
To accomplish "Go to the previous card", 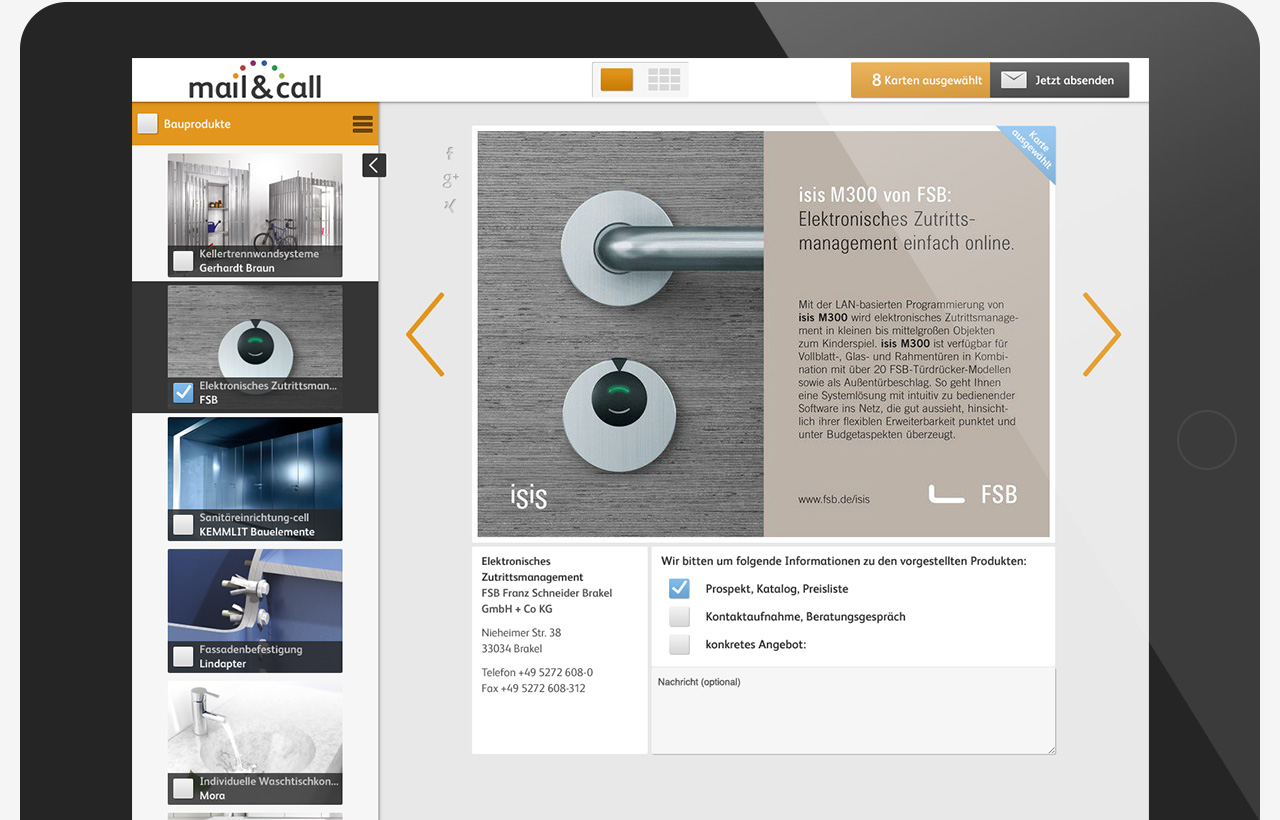I will coord(425,334).
